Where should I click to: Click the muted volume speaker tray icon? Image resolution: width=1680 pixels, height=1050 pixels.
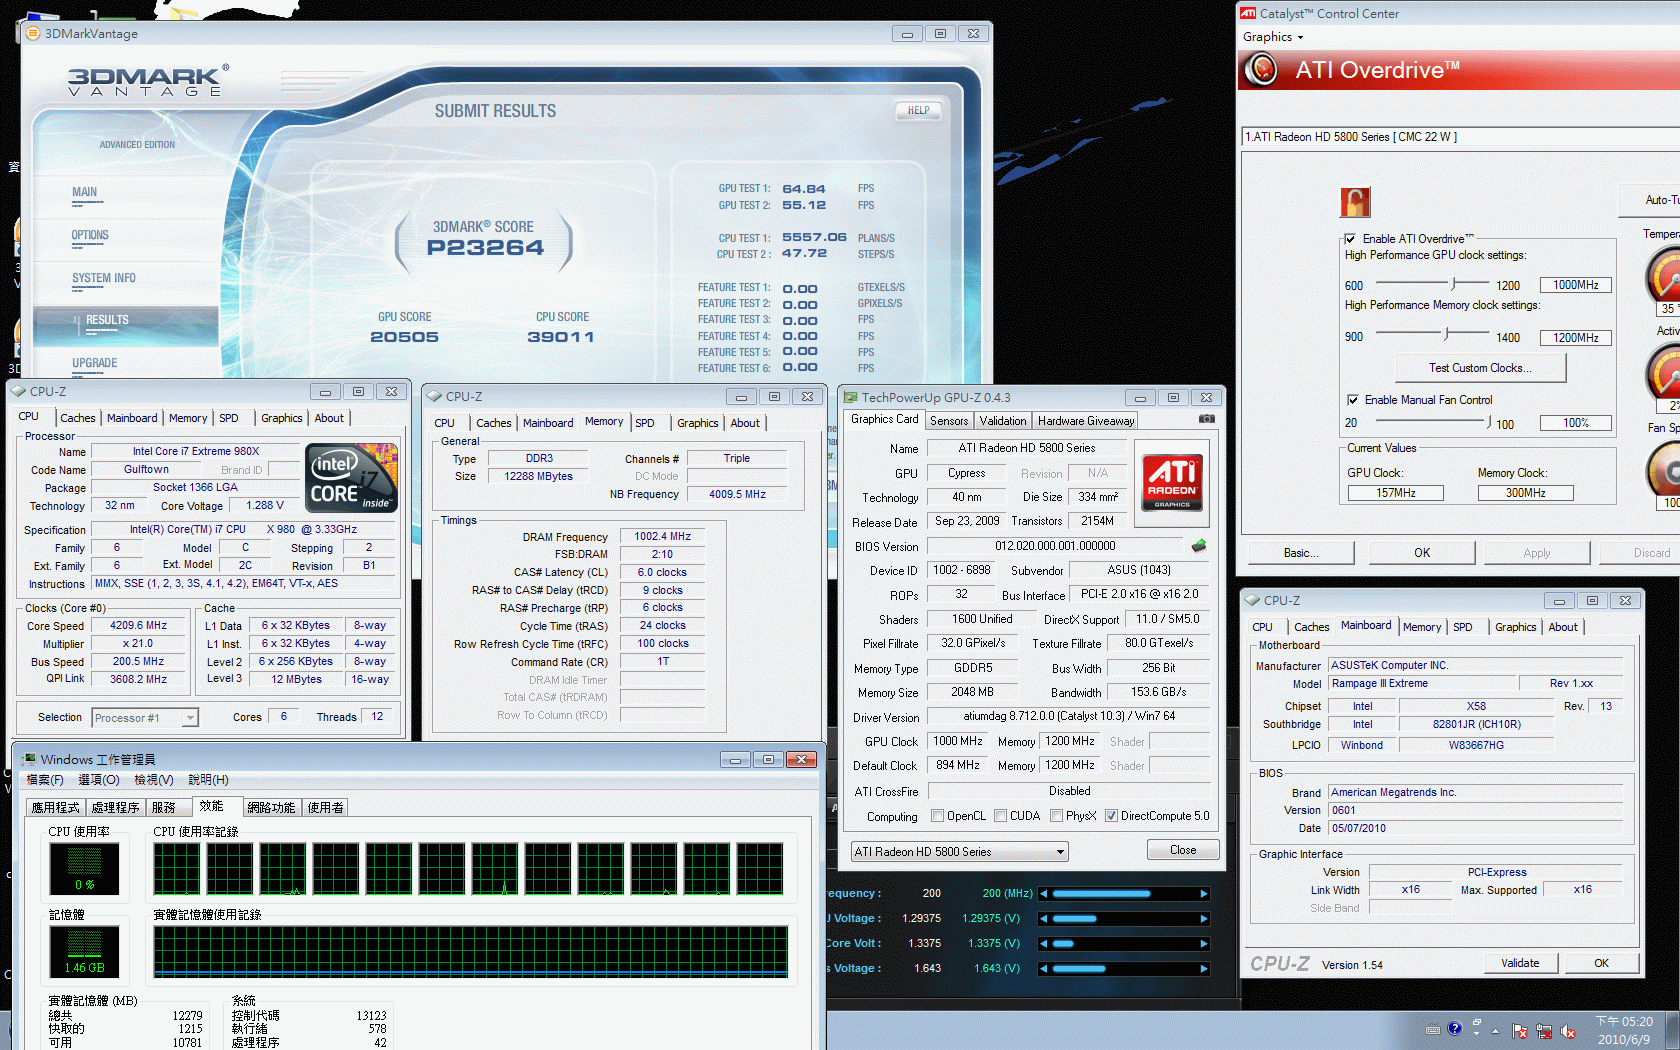click(1568, 1031)
